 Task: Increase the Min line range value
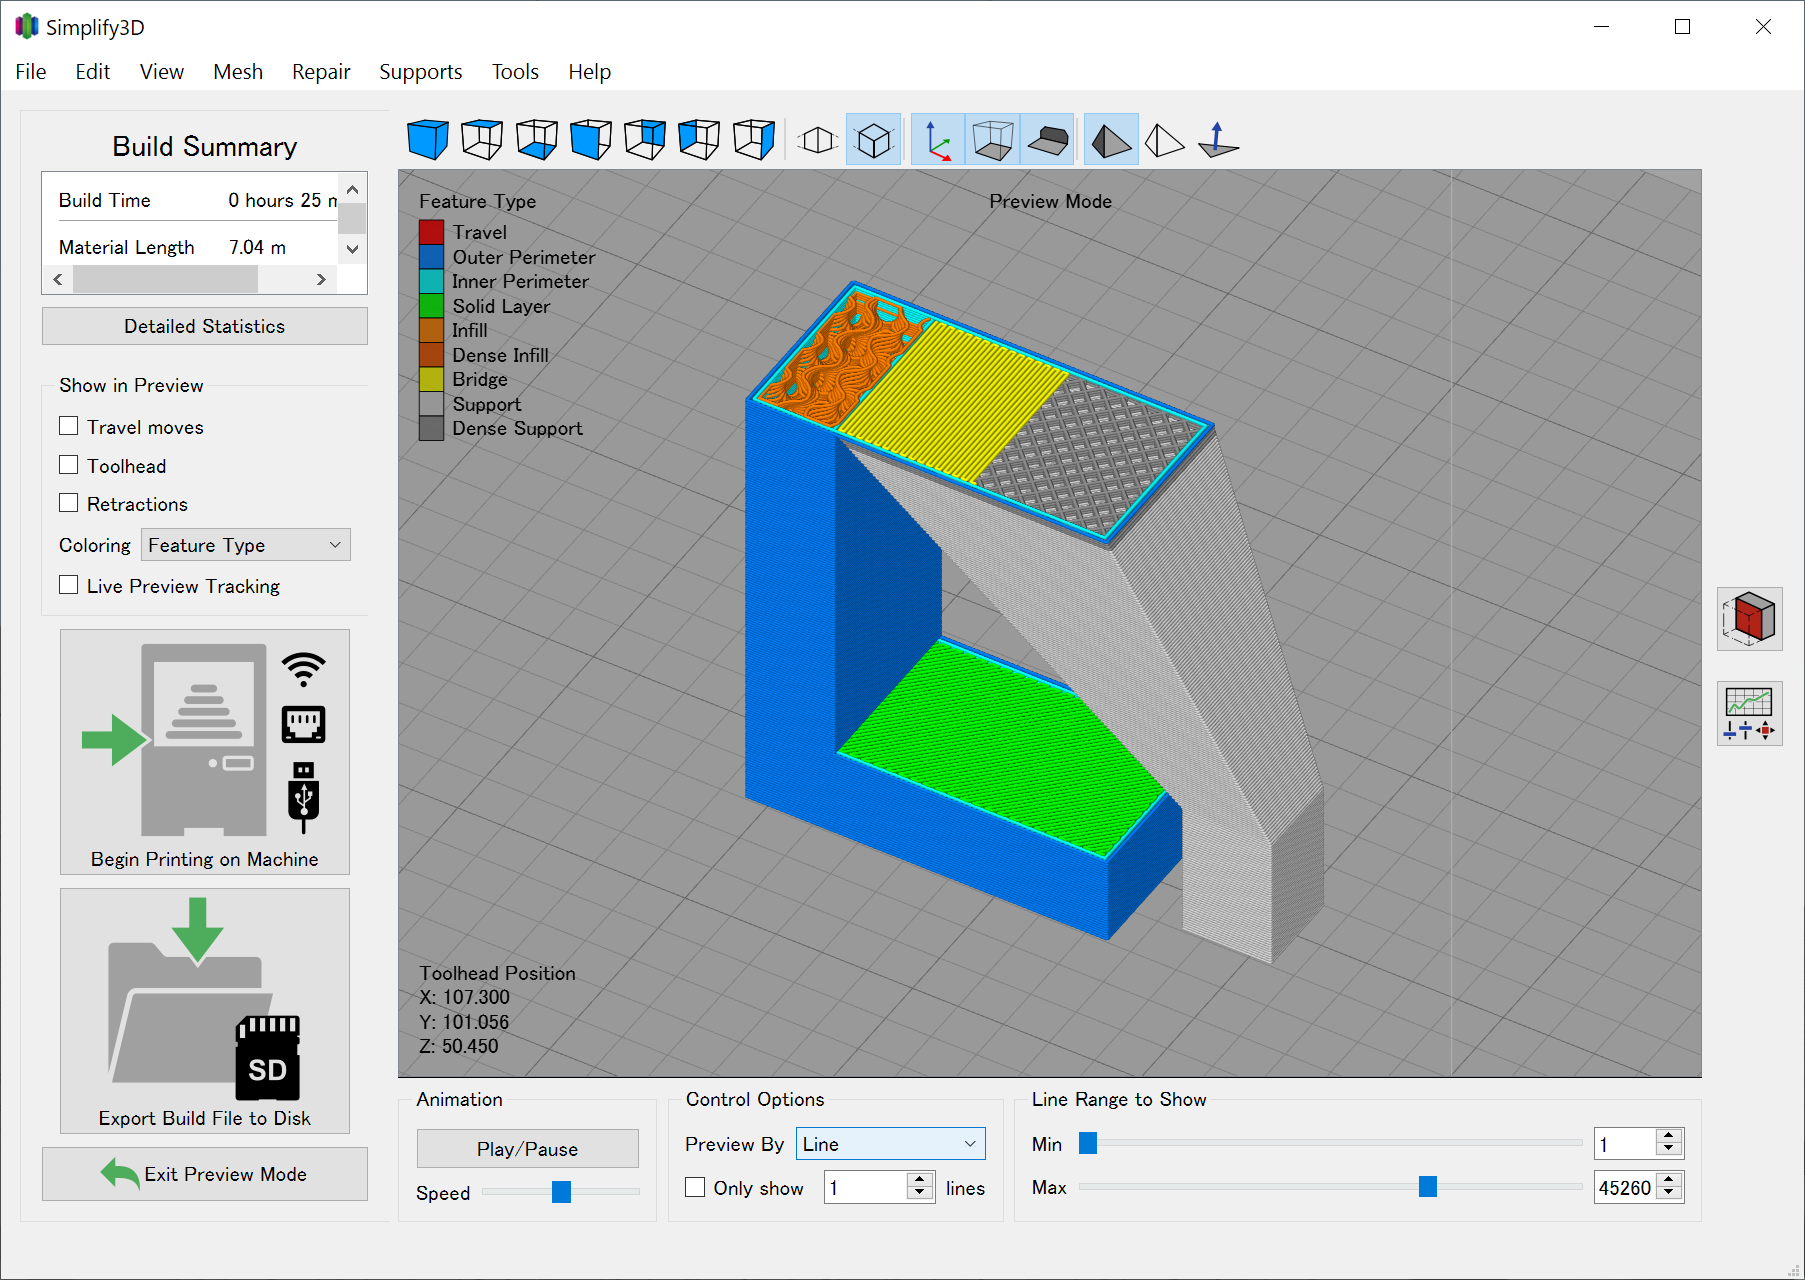pos(1668,1136)
